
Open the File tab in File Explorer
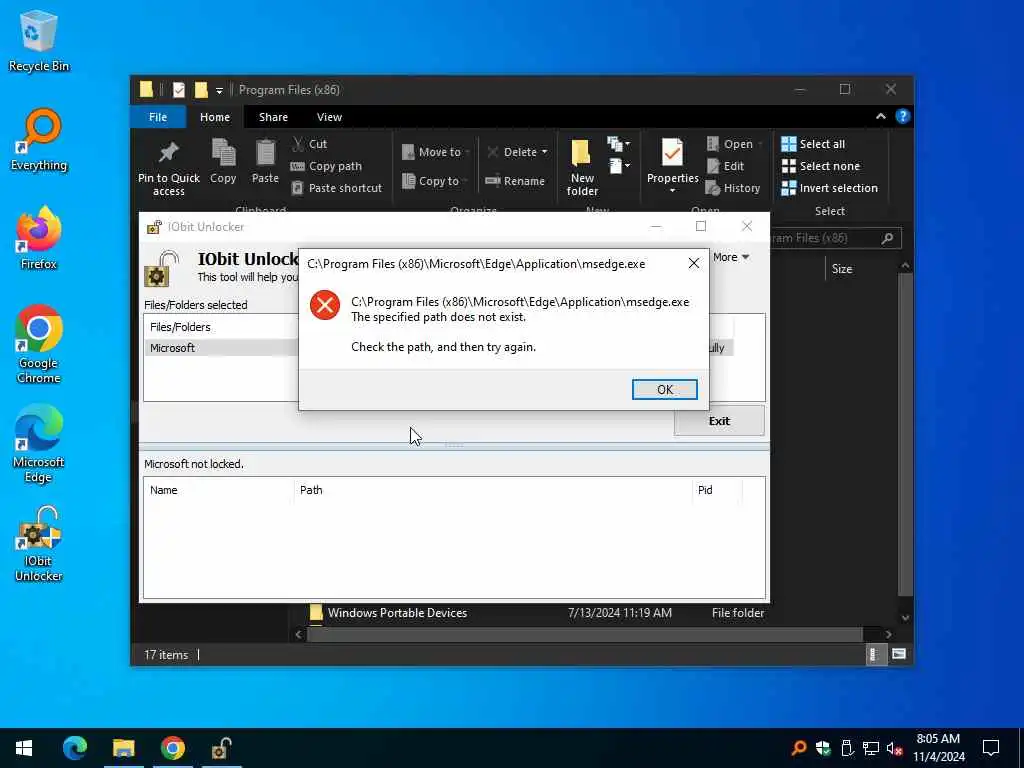click(158, 117)
